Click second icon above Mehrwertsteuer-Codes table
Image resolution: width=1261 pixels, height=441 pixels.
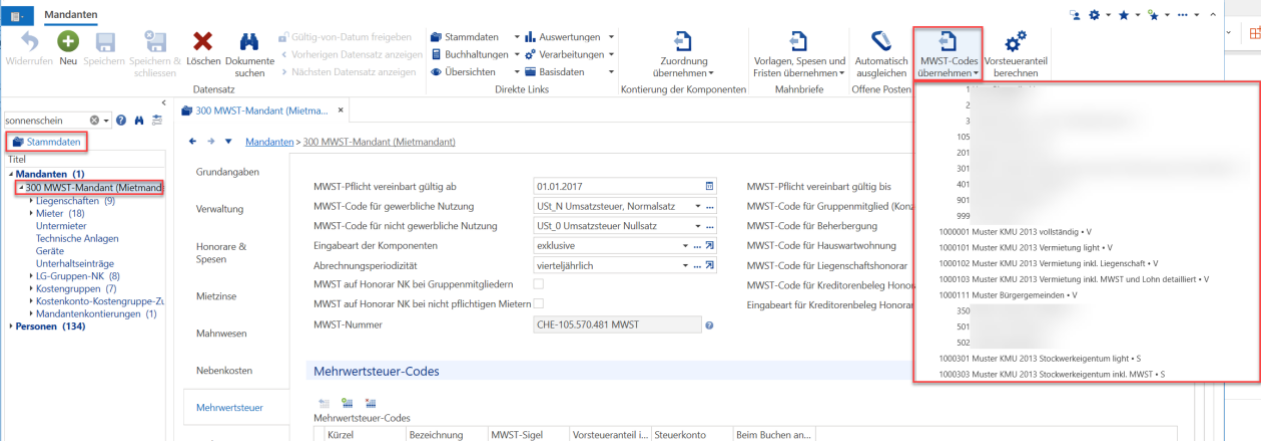pos(347,402)
